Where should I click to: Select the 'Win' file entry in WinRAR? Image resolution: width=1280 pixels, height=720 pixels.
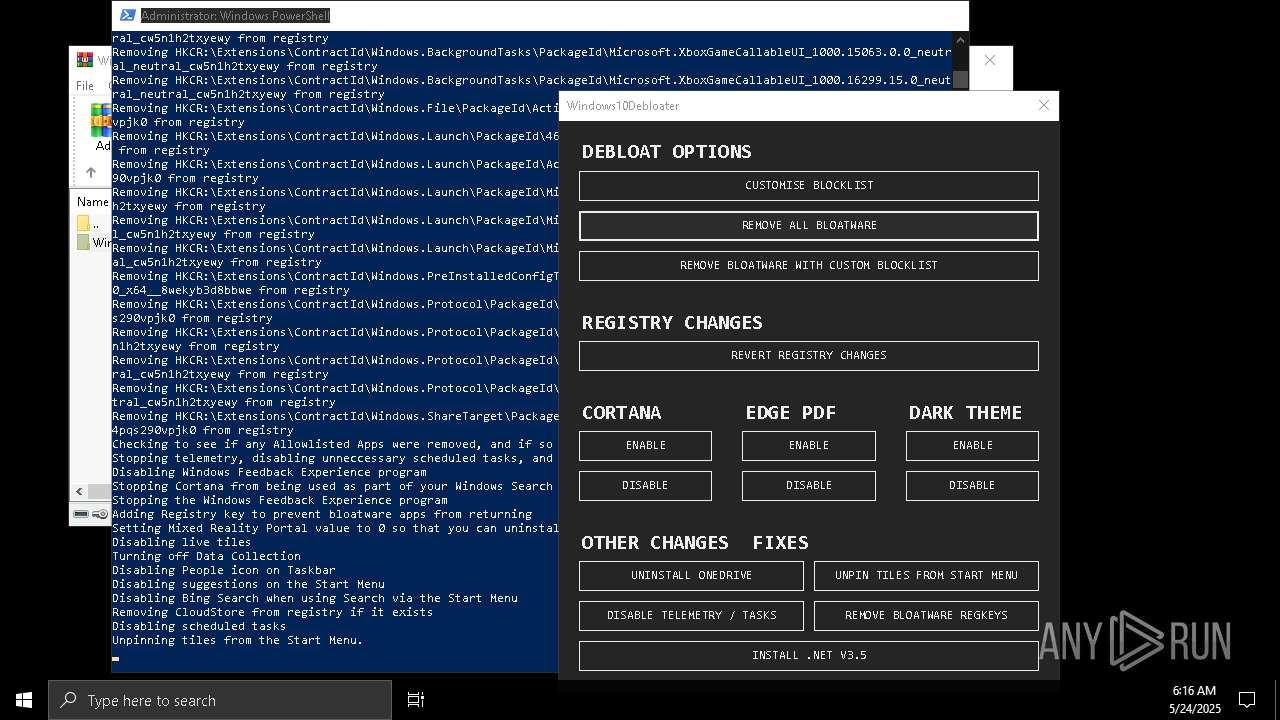point(93,242)
